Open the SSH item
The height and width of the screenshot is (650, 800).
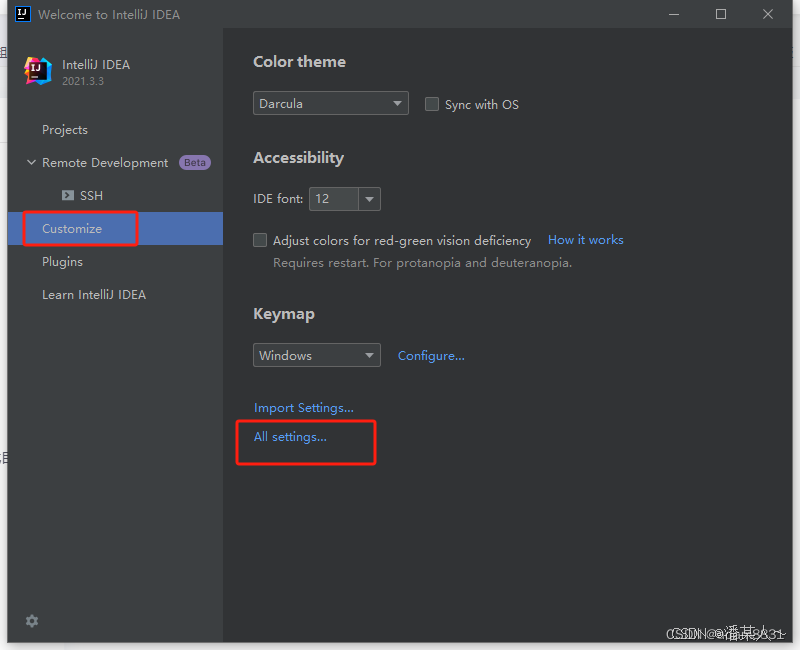[91, 195]
